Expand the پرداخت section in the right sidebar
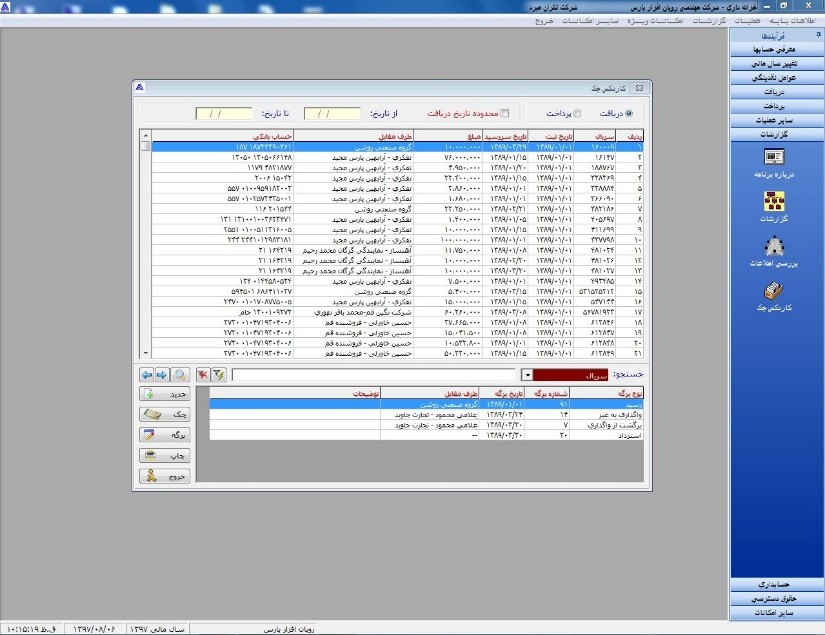Viewport: 825px width, 635px height. click(x=777, y=106)
